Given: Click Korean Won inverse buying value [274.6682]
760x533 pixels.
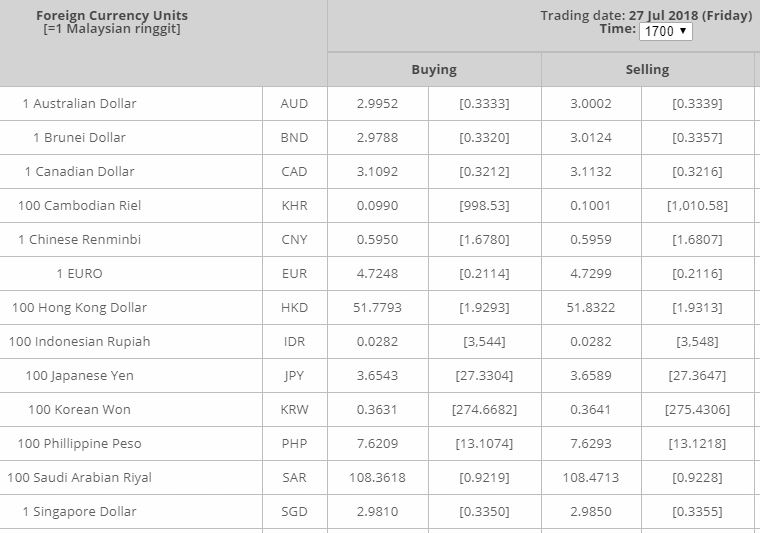Looking at the screenshot, I should tap(484, 409).
